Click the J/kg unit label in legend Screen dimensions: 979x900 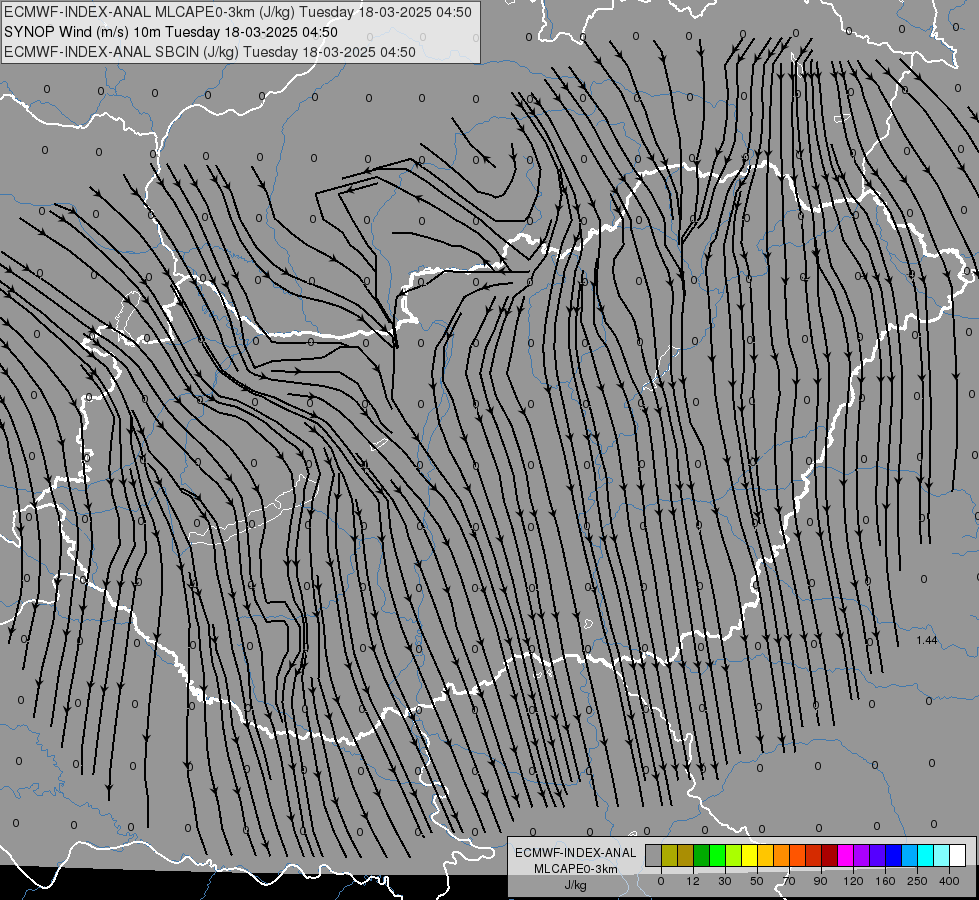tap(575, 885)
